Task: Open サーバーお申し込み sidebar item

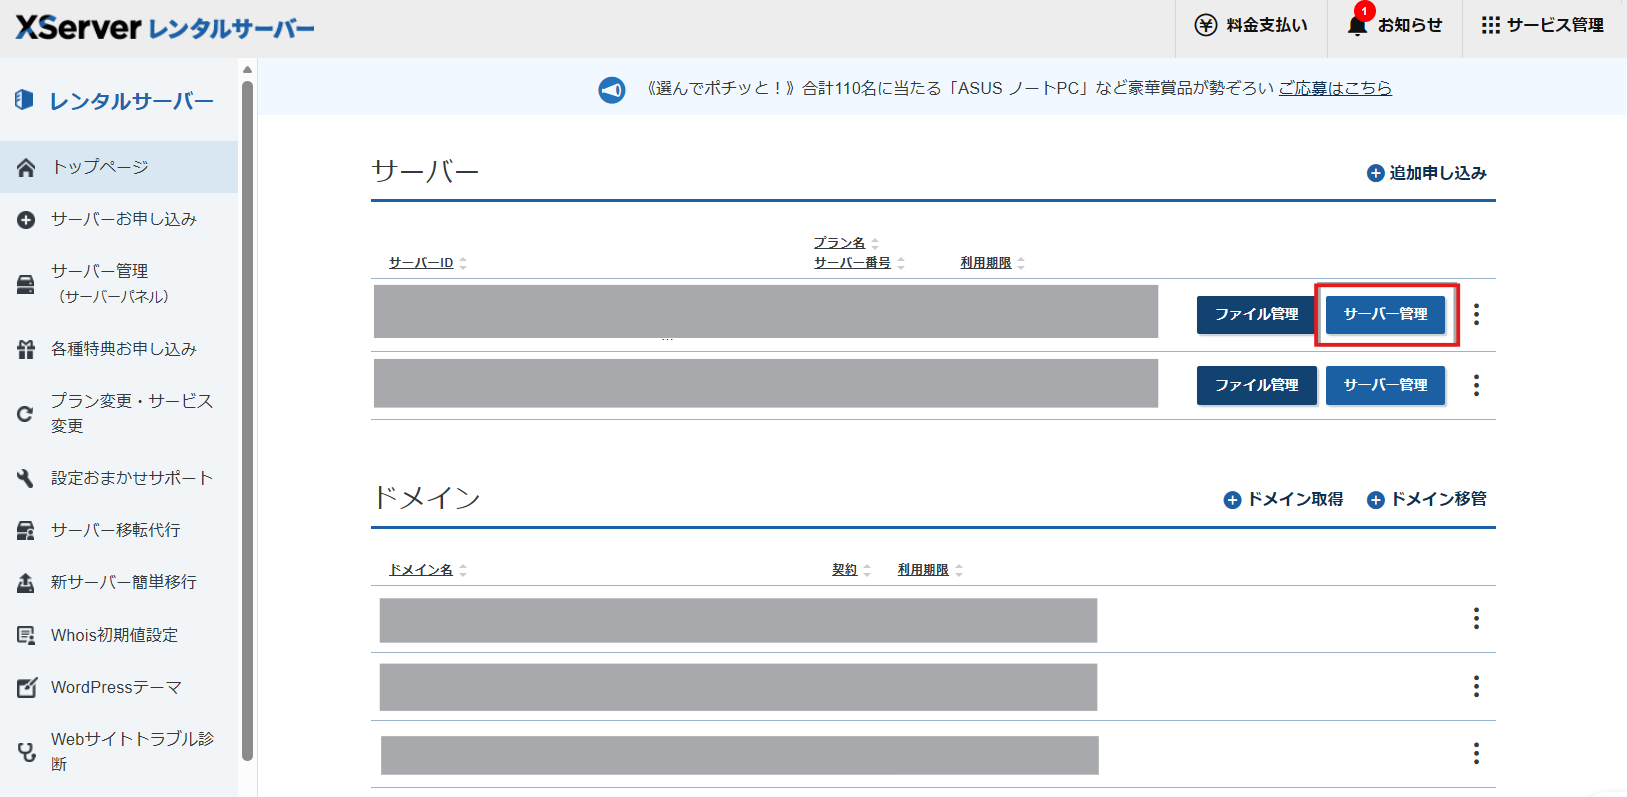Action: pyautogui.click(x=119, y=219)
